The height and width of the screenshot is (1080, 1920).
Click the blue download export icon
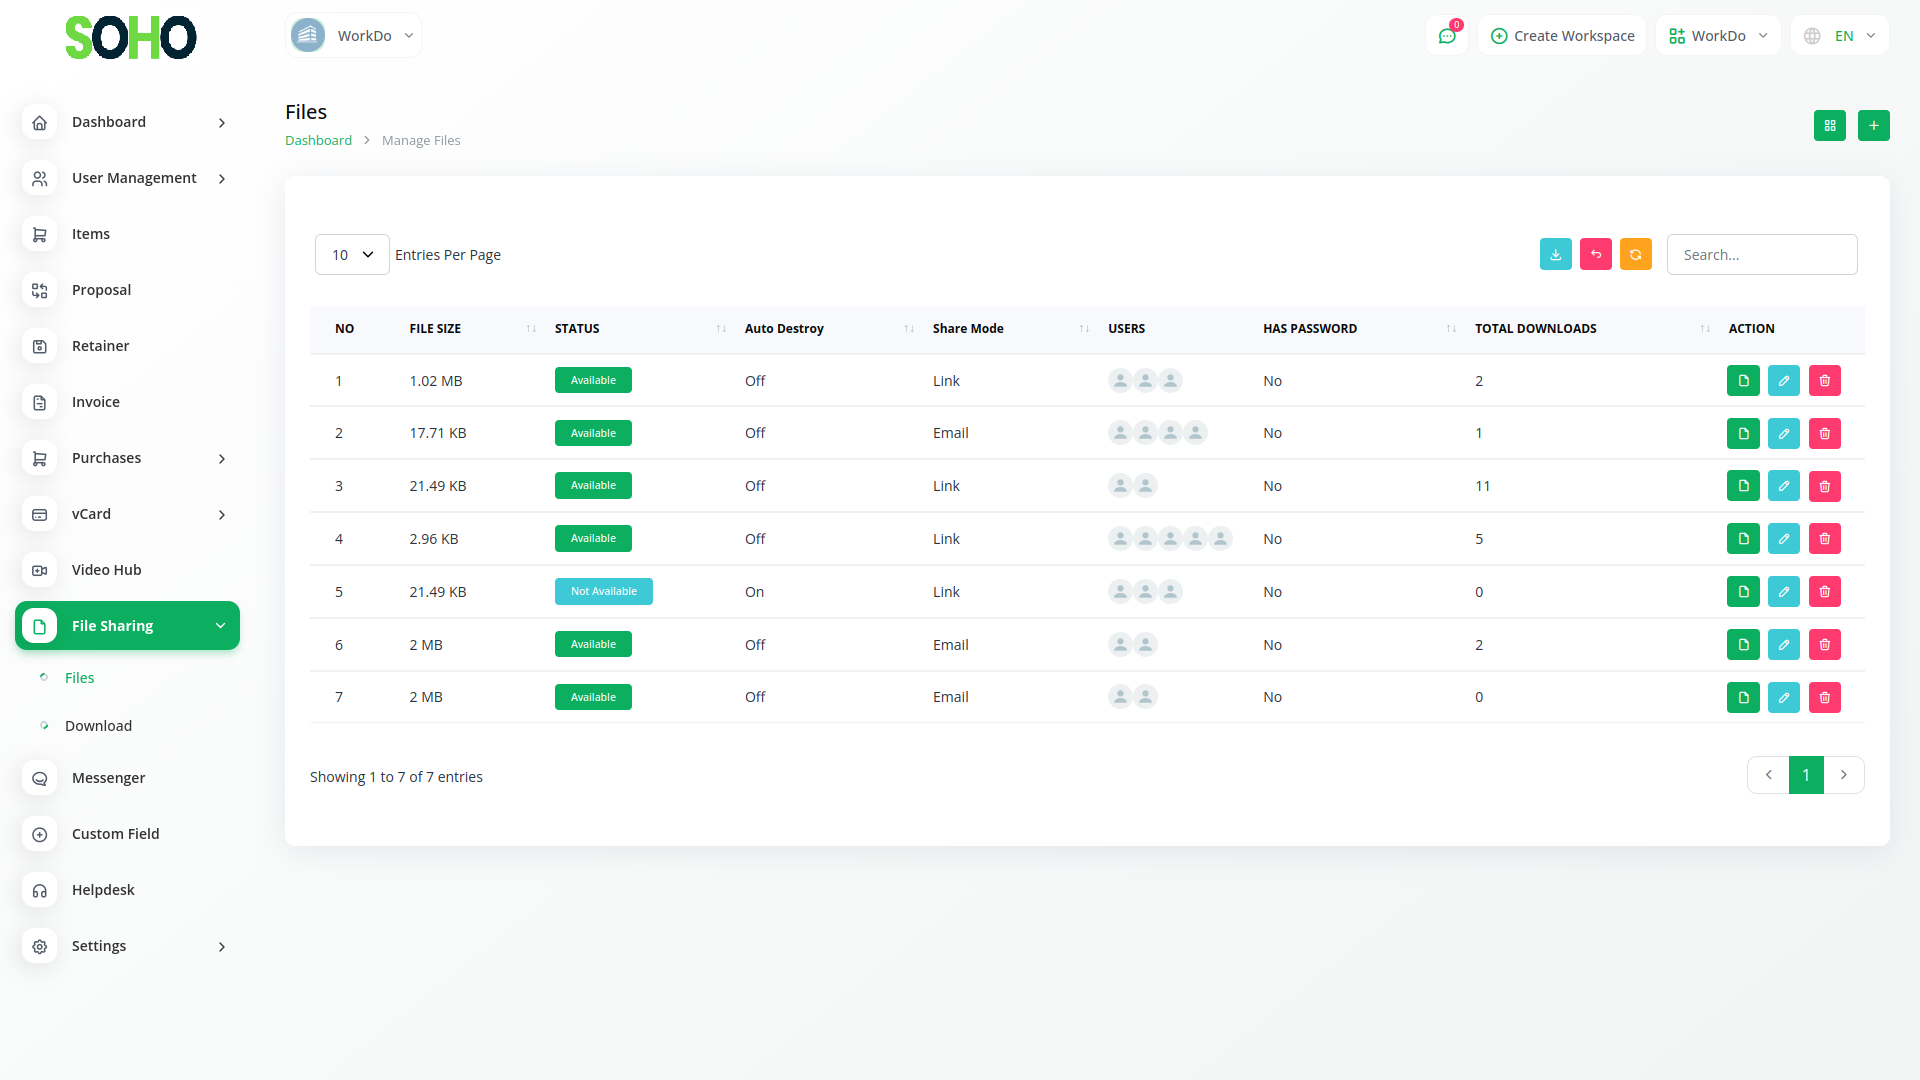(x=1555, y=255)
